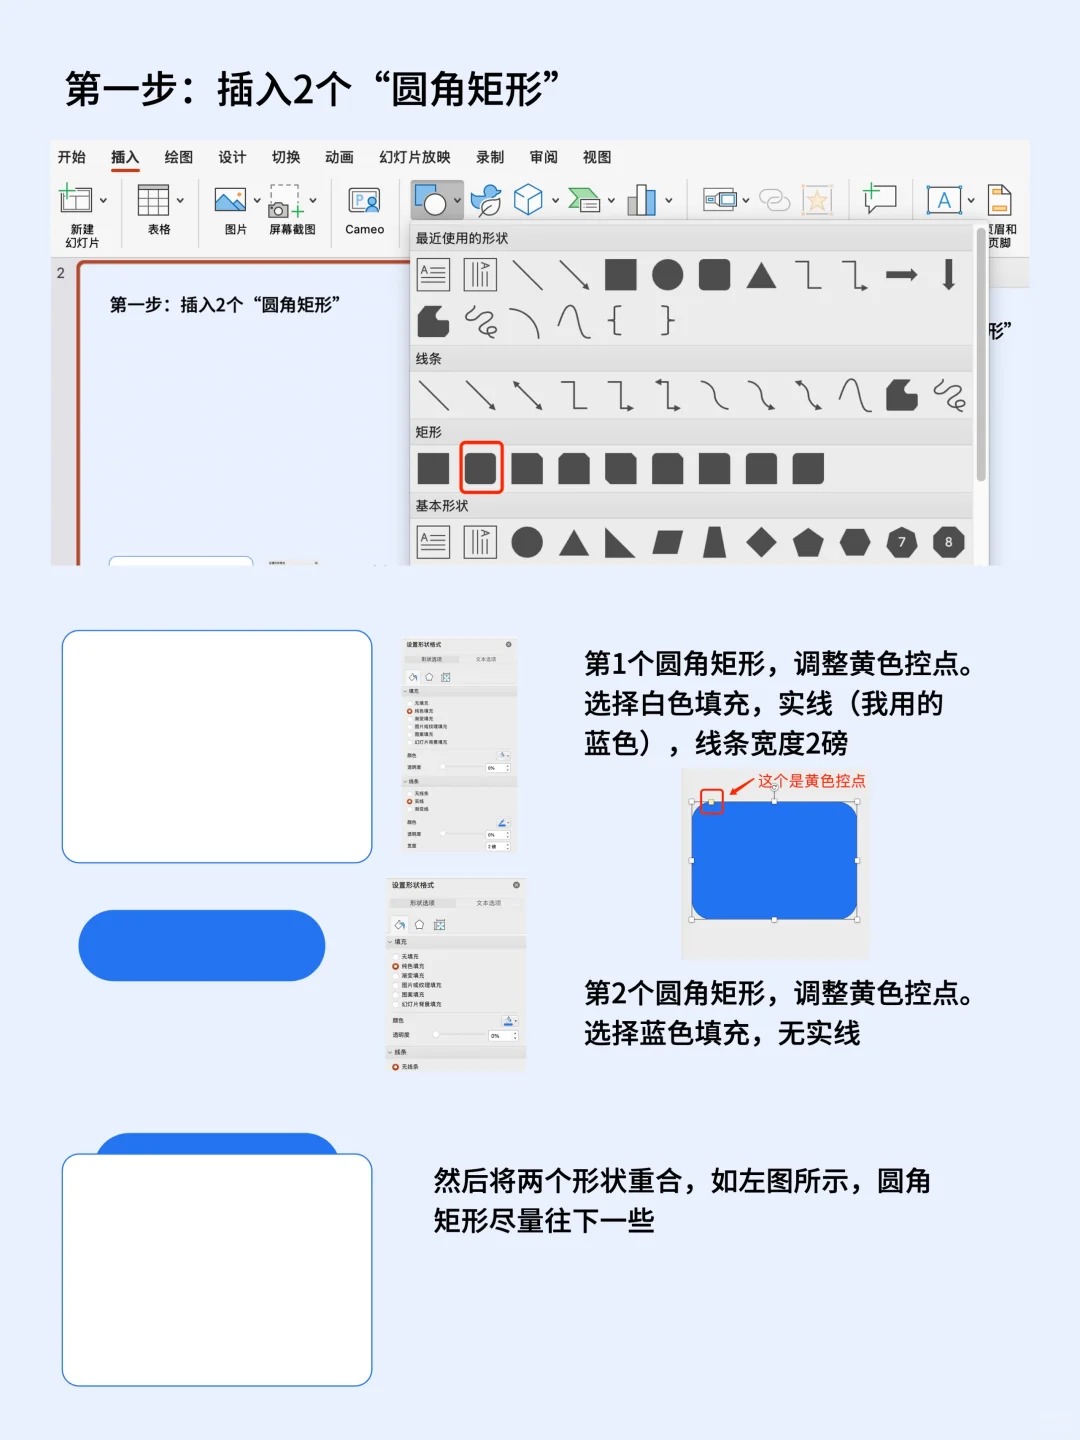Switch to the 设计 ribbon tab

[232, 157]
